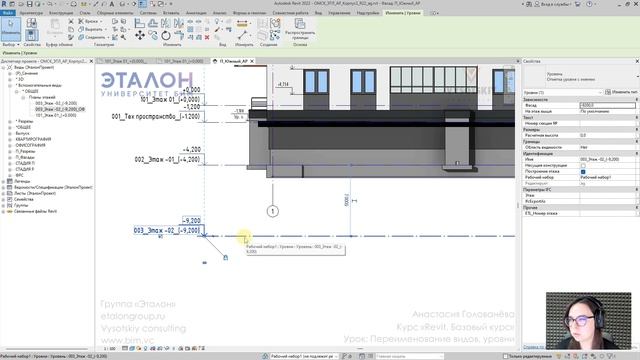Close the Диспетчер проекта browser panel
The image size is (640, 360).
[91, 61]
